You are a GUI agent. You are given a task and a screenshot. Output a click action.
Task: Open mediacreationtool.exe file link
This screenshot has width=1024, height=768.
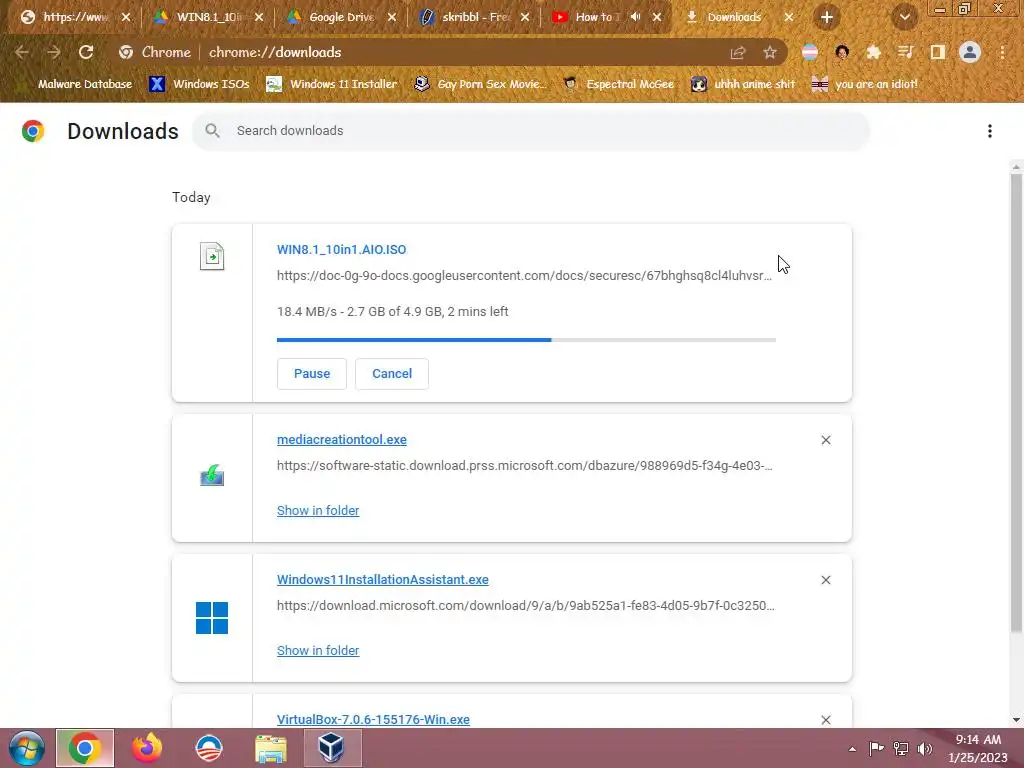[x=342, y=440]
